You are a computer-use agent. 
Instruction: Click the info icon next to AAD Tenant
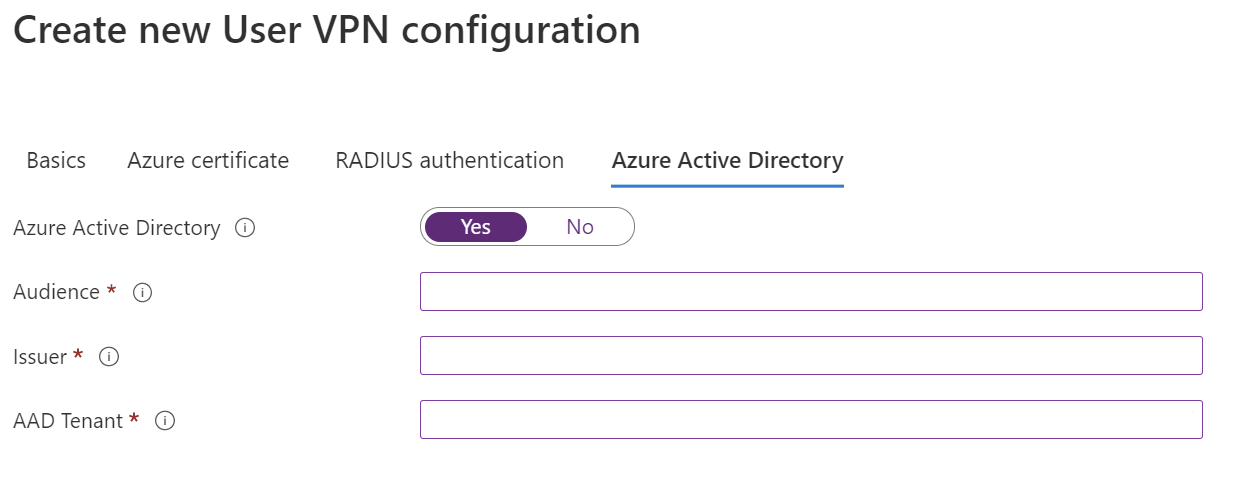pyautogui.click(x=165, y=421)
